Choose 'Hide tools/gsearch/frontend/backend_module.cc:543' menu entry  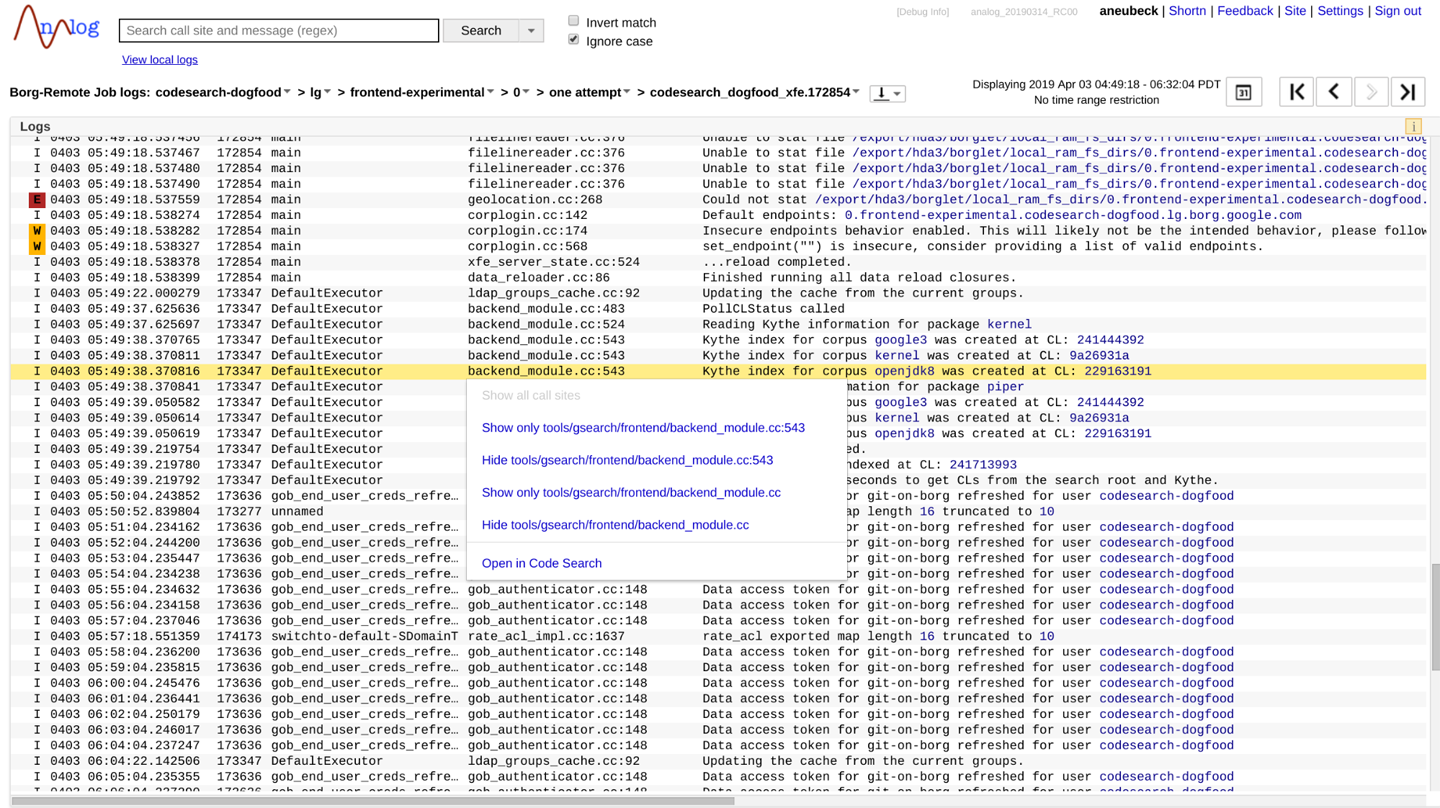click(x=627, y=460)
